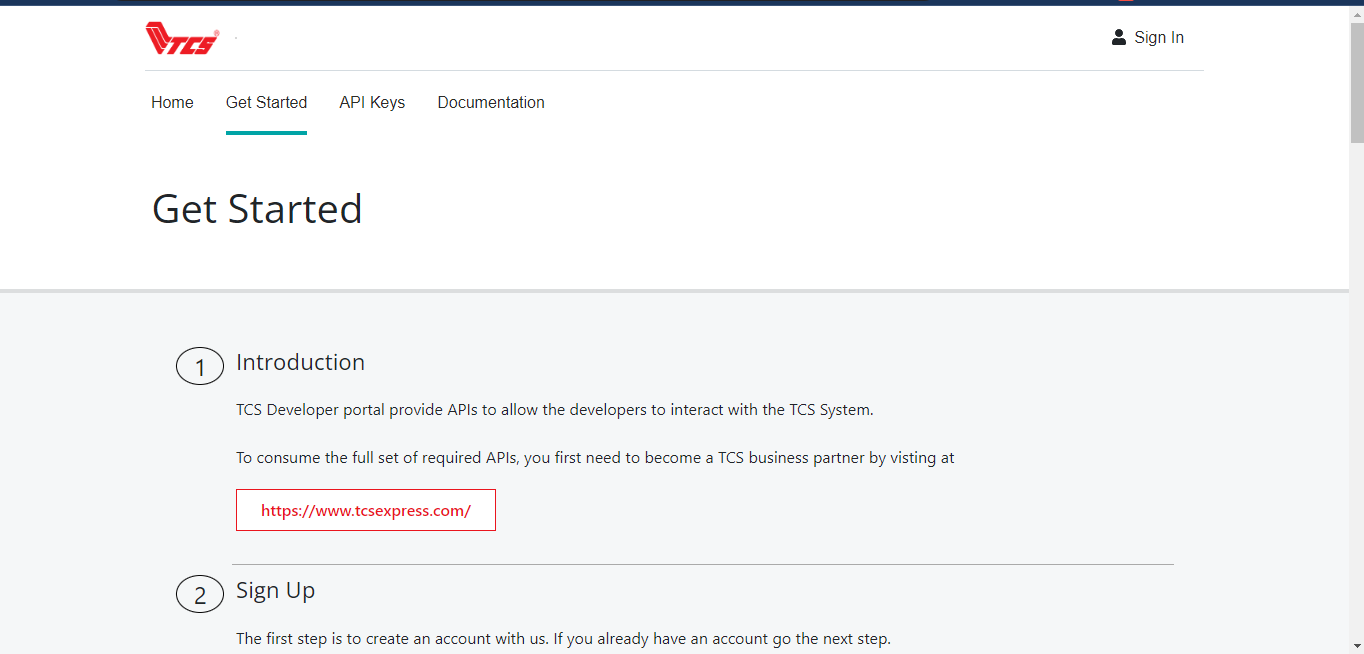This screenshot has height=654, width=1364.
Task: Click text 'The first step is to create an account'
Action: coord(391,638)
